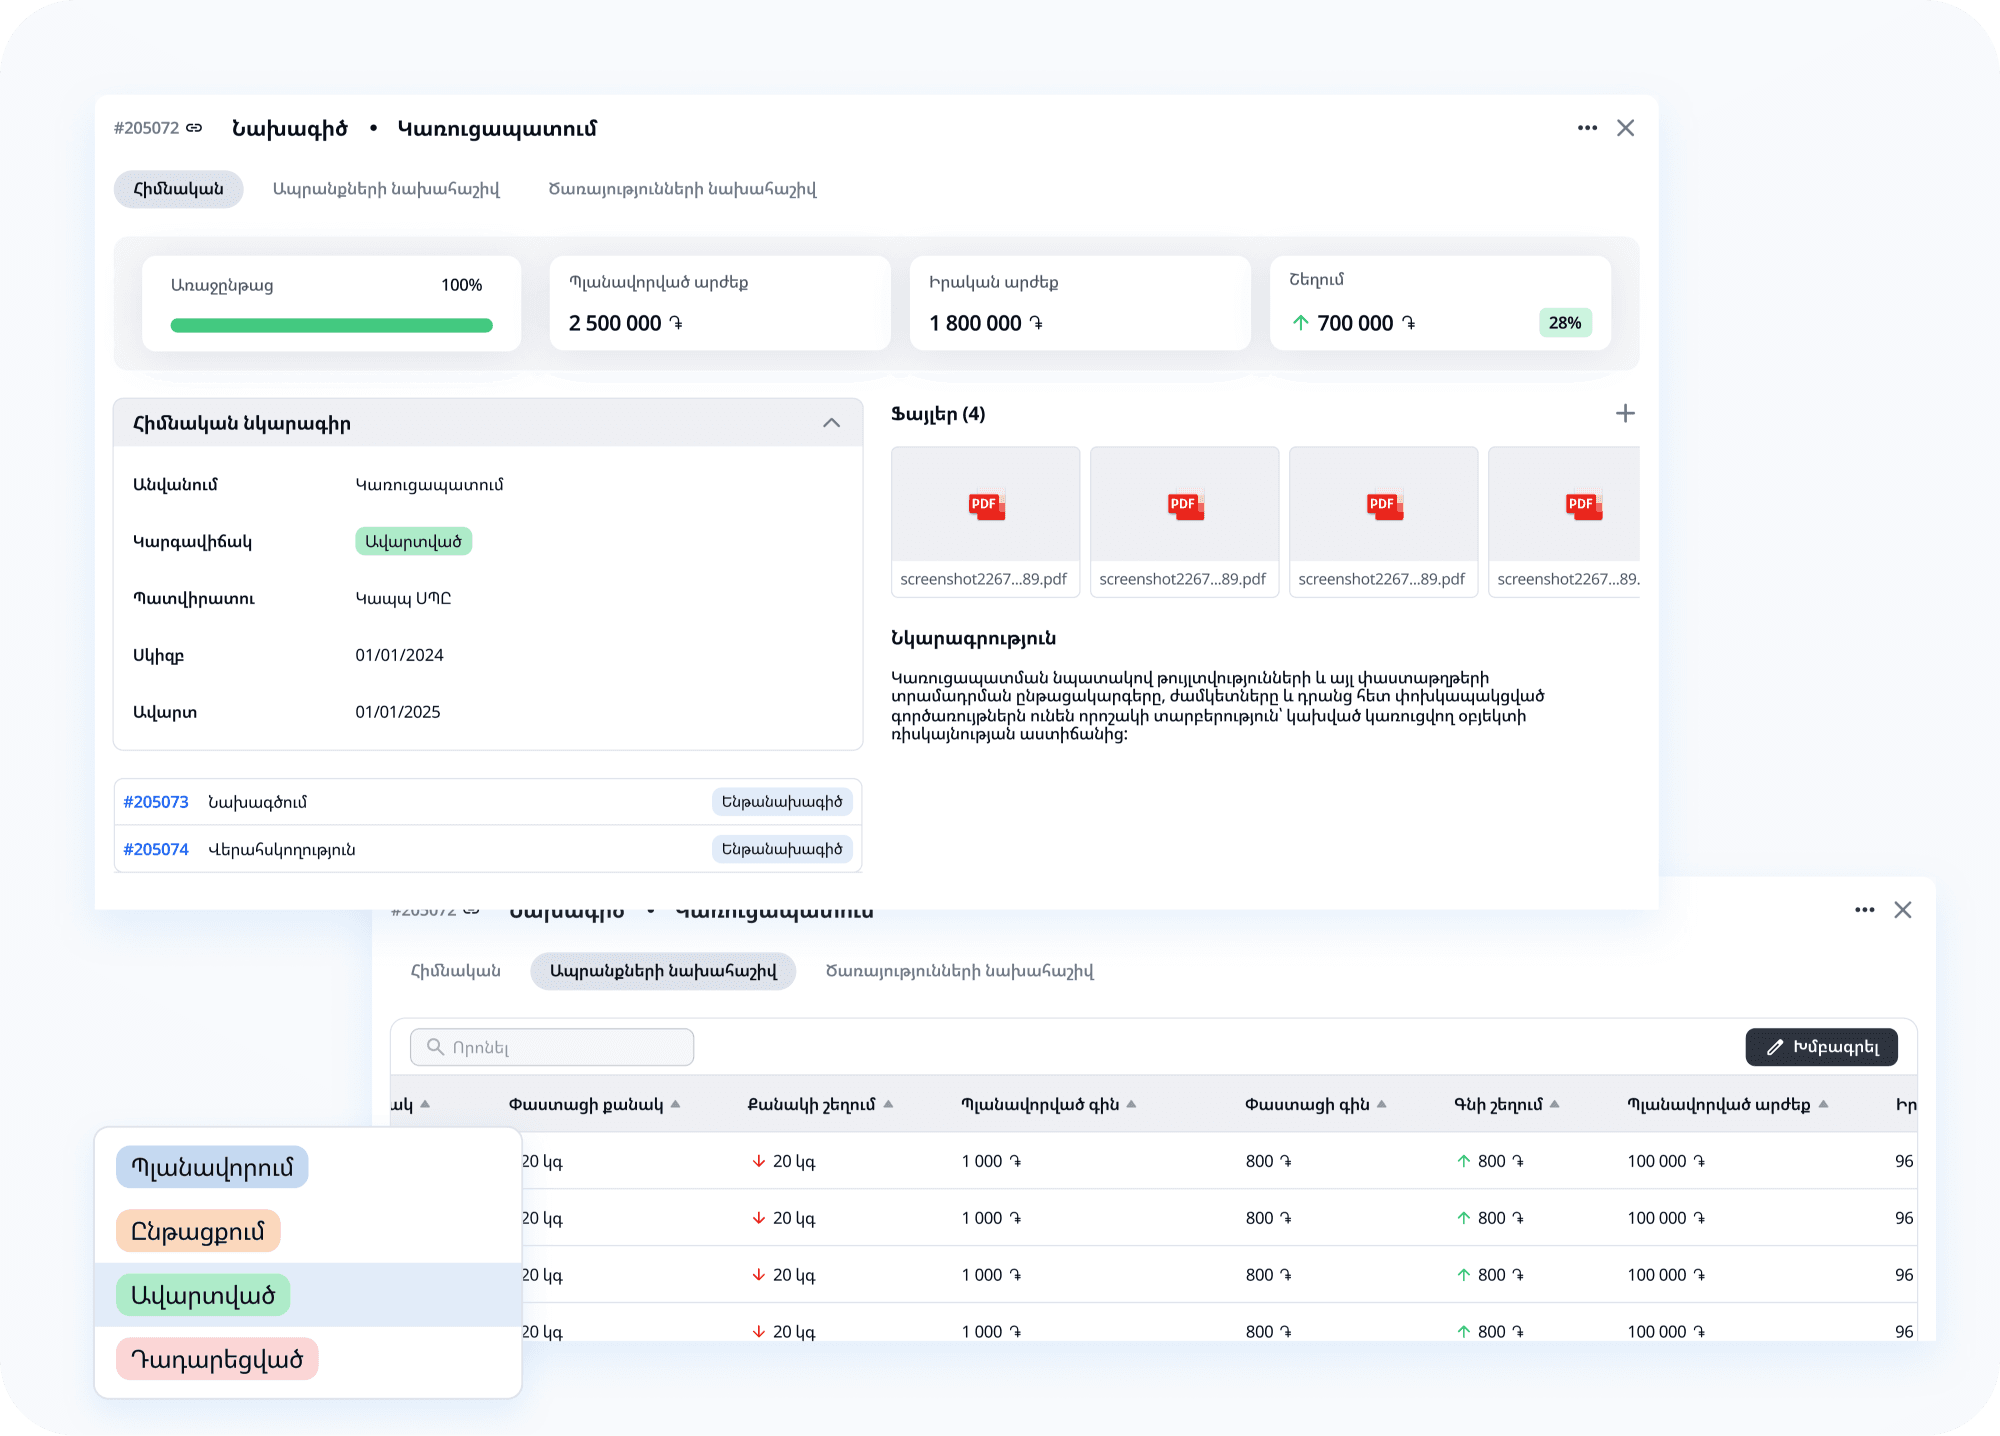Open subproject link #205073
This screenshot has width=2000, height=1436.
[156, 802]
